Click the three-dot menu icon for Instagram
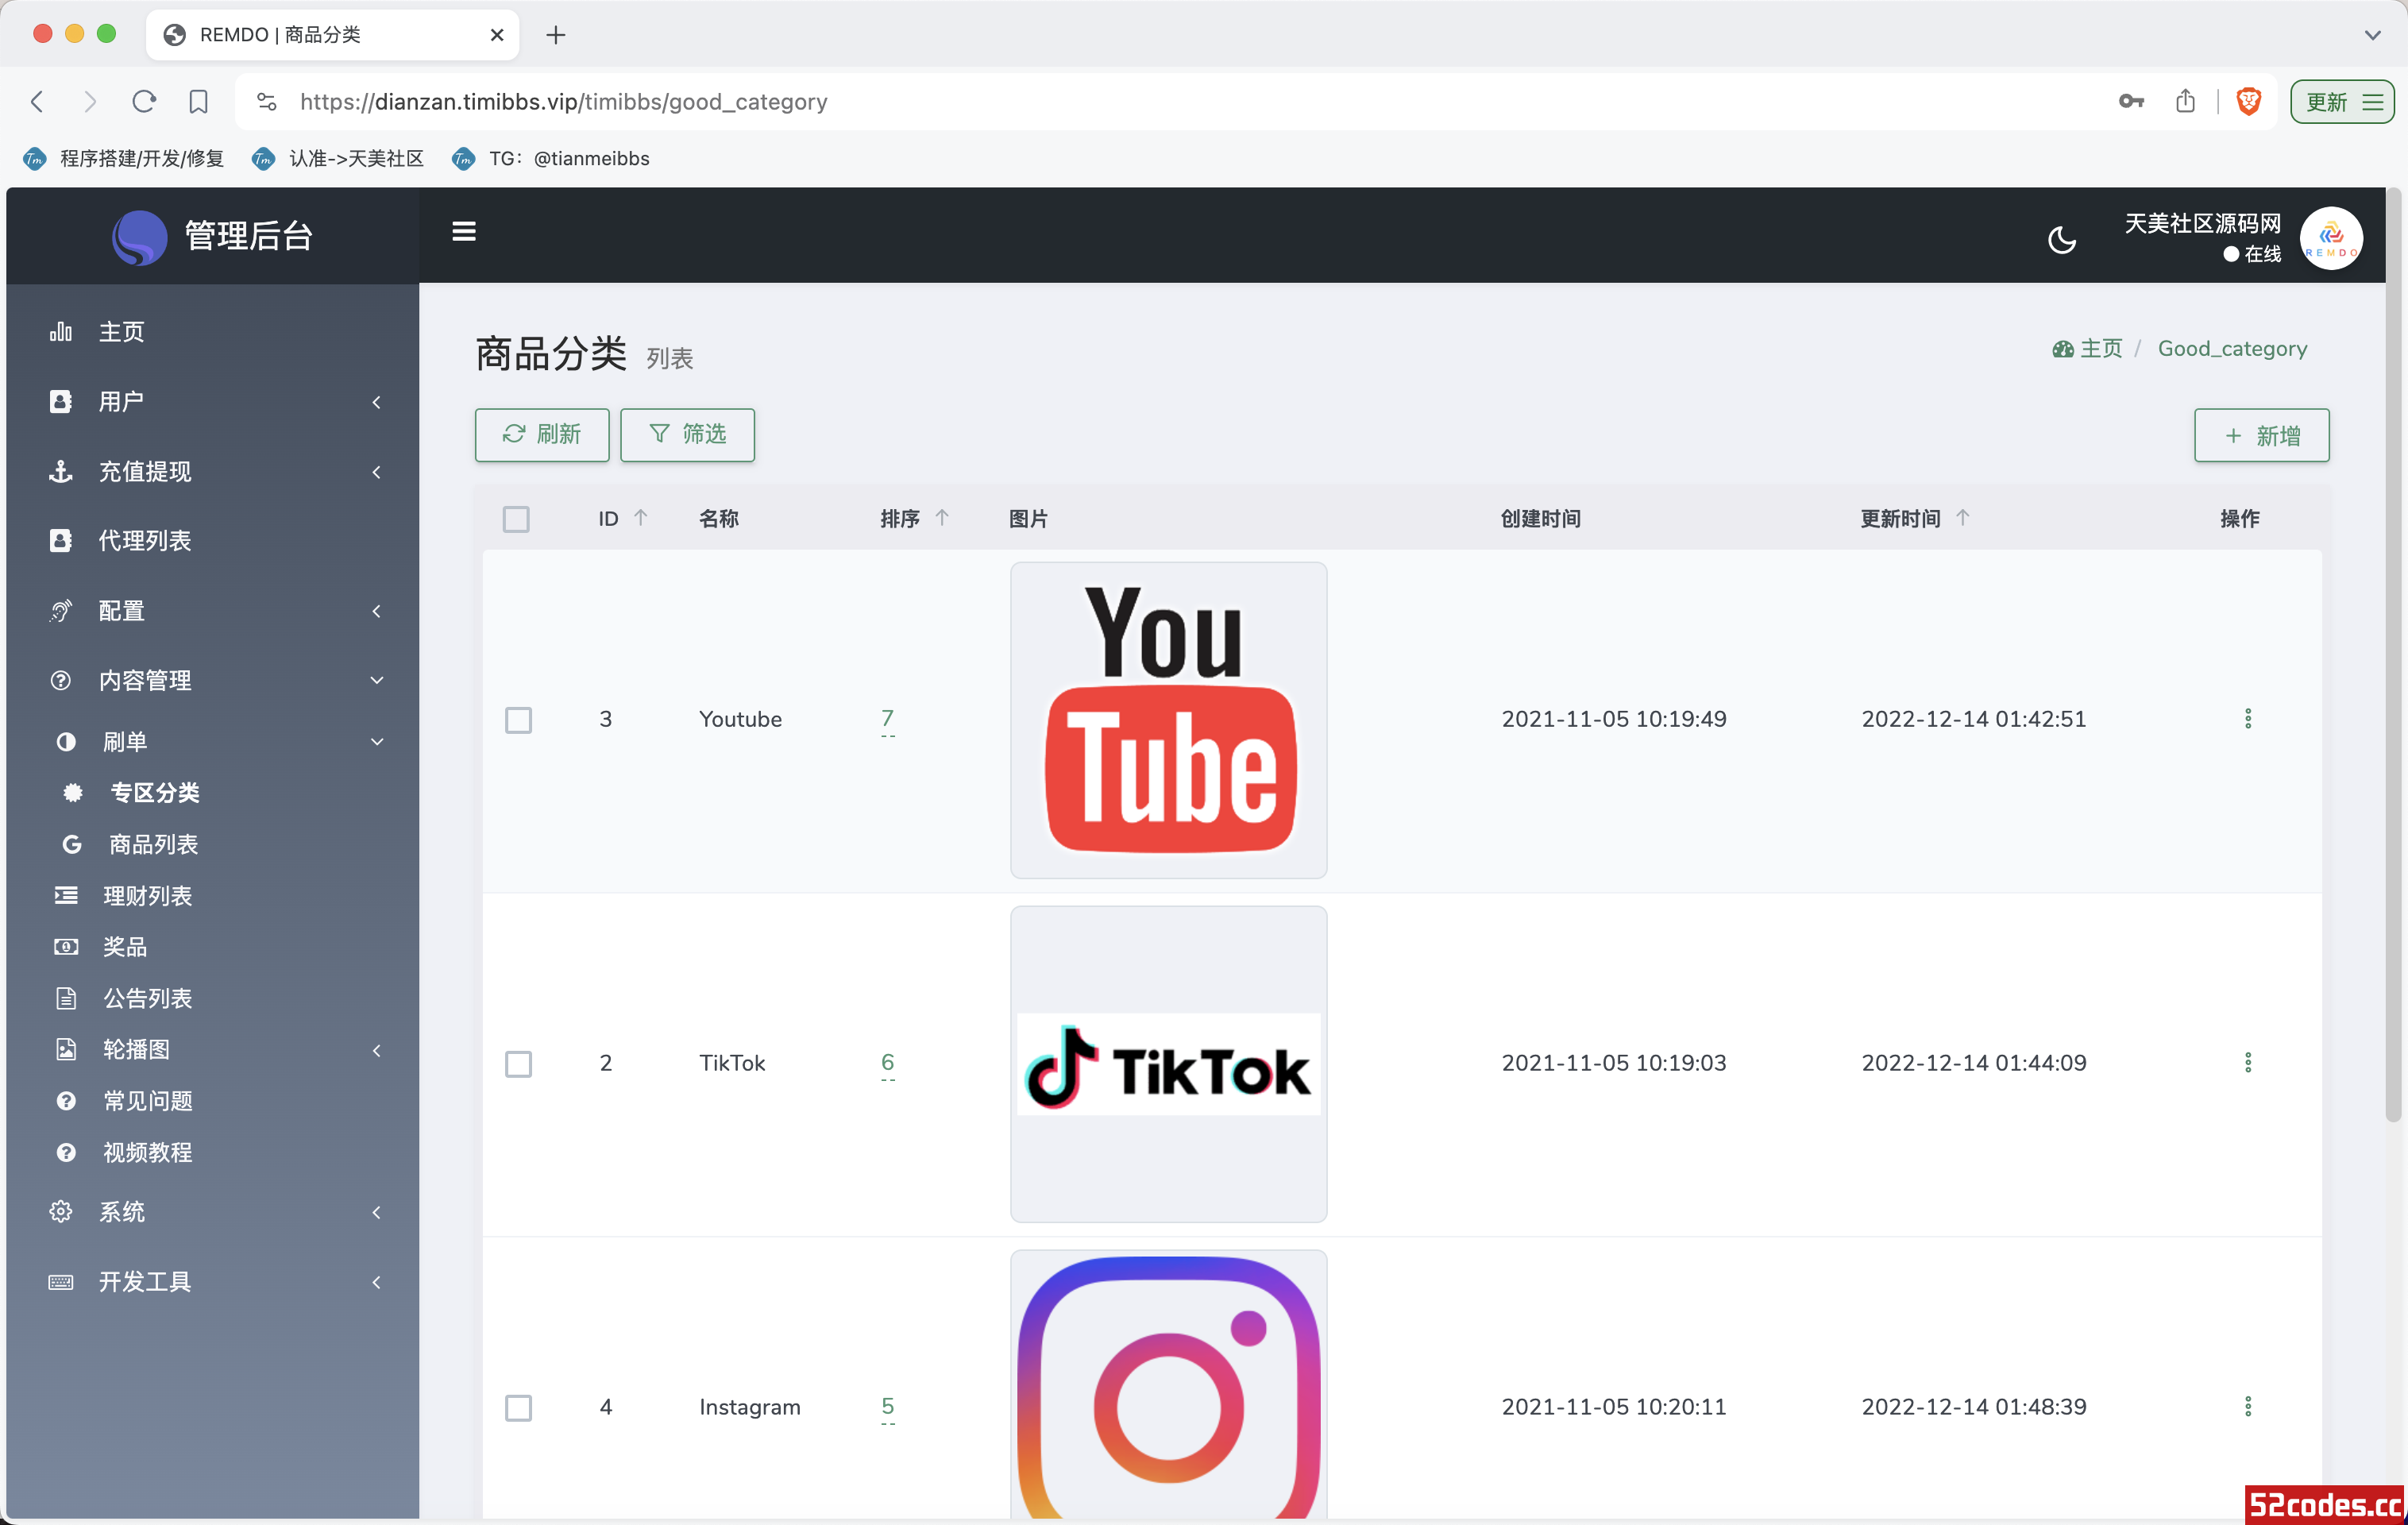This screenshot has width=2408, height=1525. tap(2248, 1406)
